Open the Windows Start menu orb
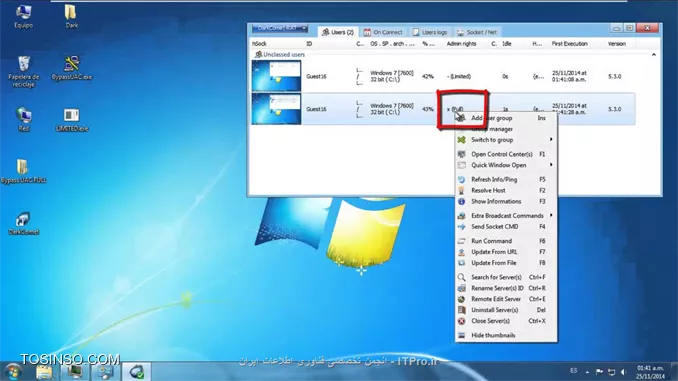This screenshot has width=678, height=381. point(13,371)
